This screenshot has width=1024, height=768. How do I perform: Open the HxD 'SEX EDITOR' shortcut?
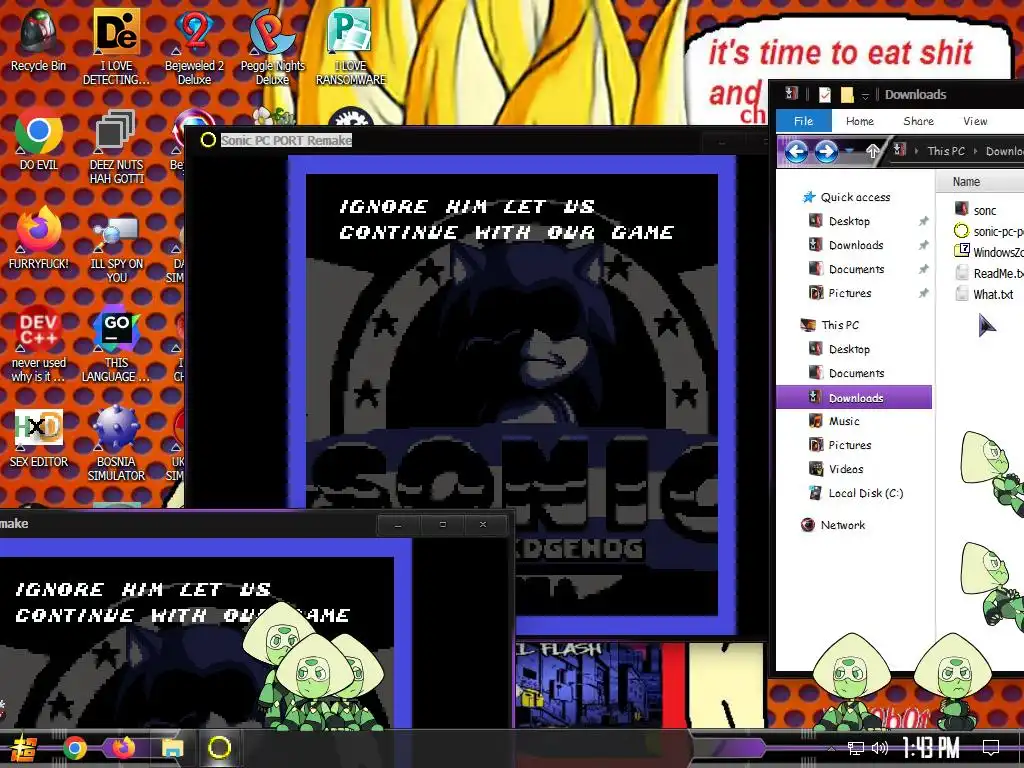pyautogui.click(x=39, y=438)
